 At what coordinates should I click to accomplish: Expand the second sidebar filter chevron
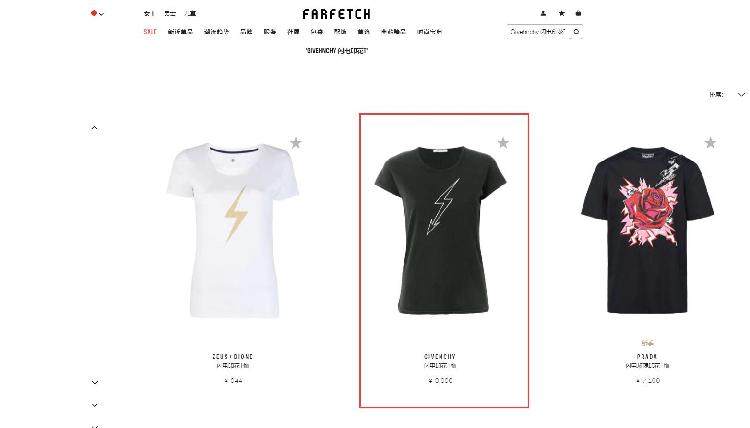95,382
